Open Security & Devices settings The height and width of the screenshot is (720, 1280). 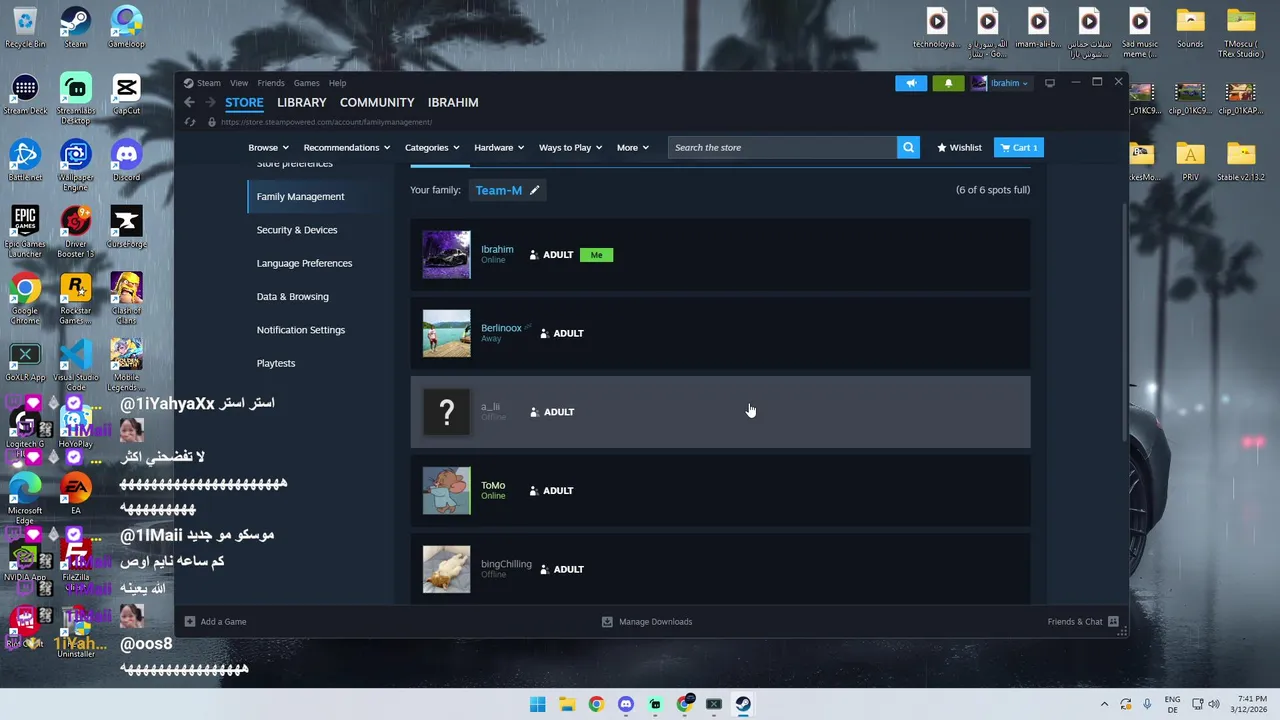coord(297,230)
